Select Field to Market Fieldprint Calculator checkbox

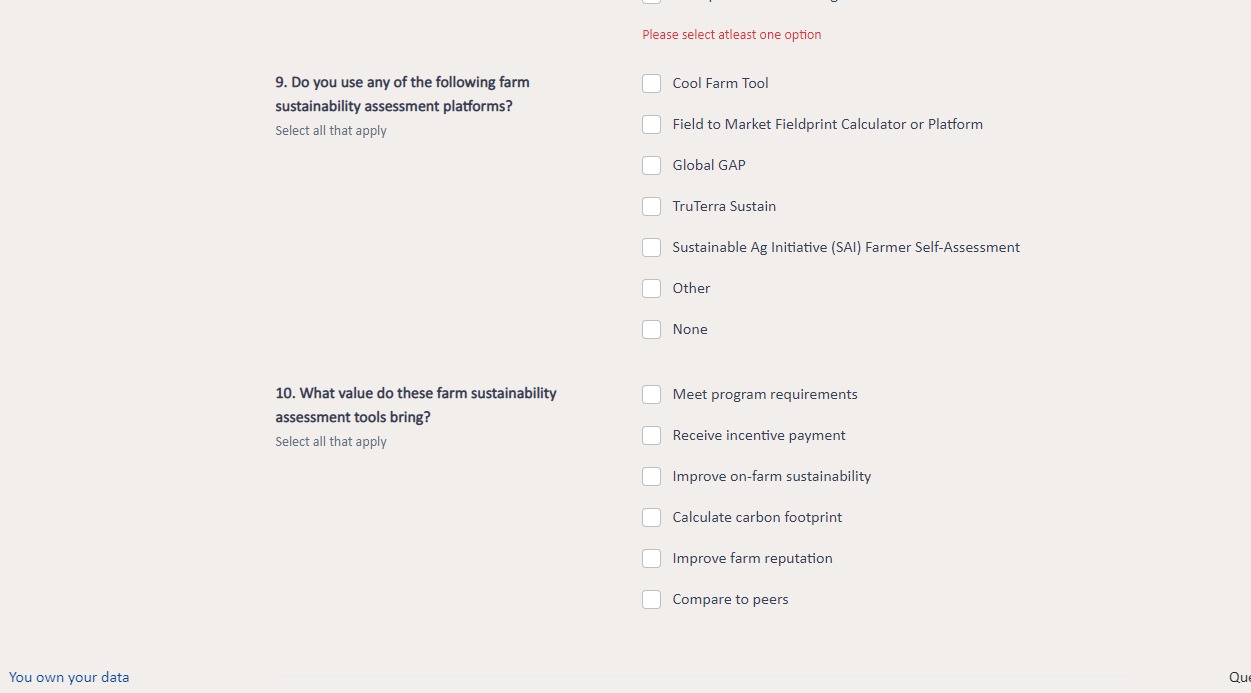coord(651,124)
